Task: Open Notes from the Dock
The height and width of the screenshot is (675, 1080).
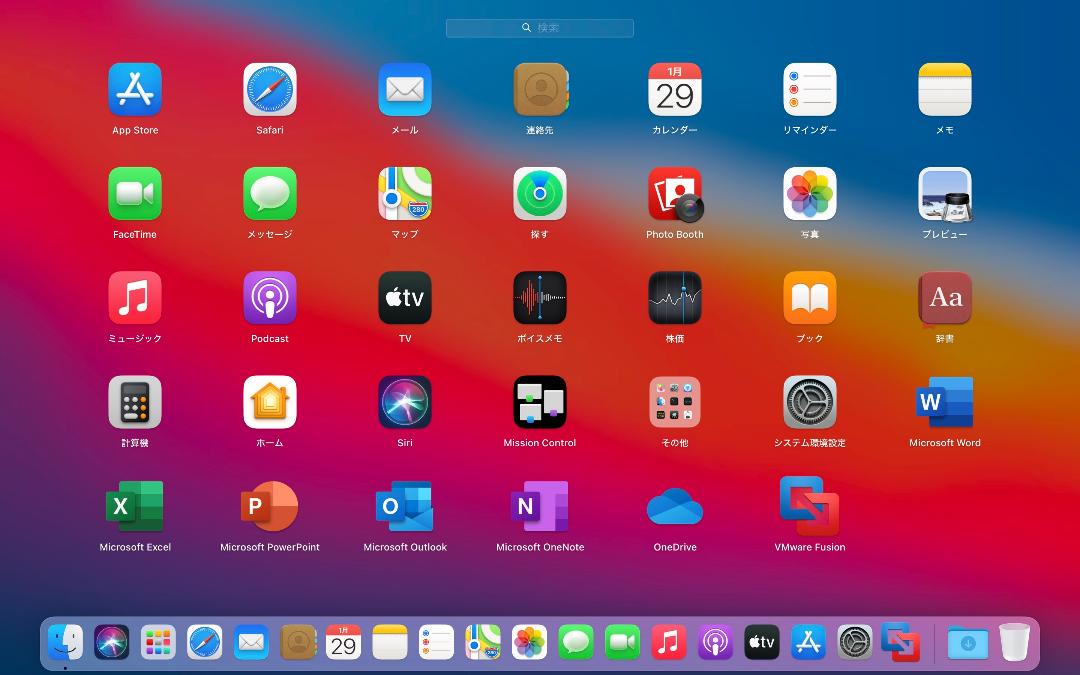Action: (x=390, y=643)
